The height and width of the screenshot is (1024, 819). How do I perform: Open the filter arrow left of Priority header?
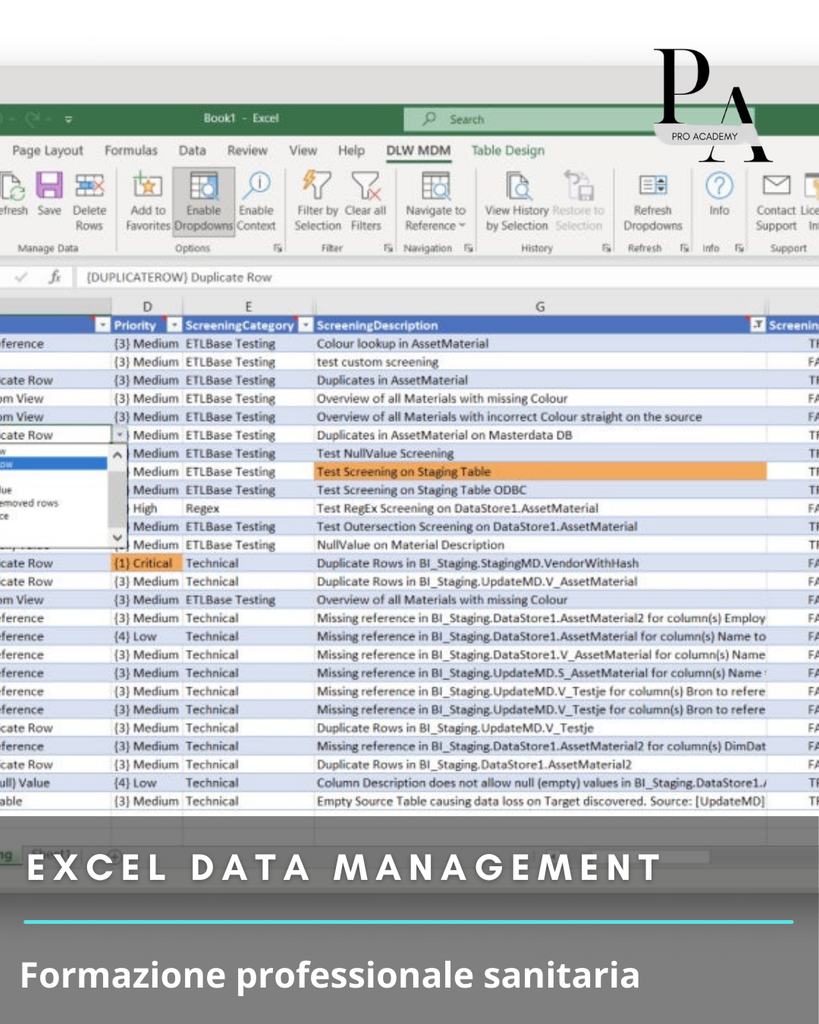point(103,325)
